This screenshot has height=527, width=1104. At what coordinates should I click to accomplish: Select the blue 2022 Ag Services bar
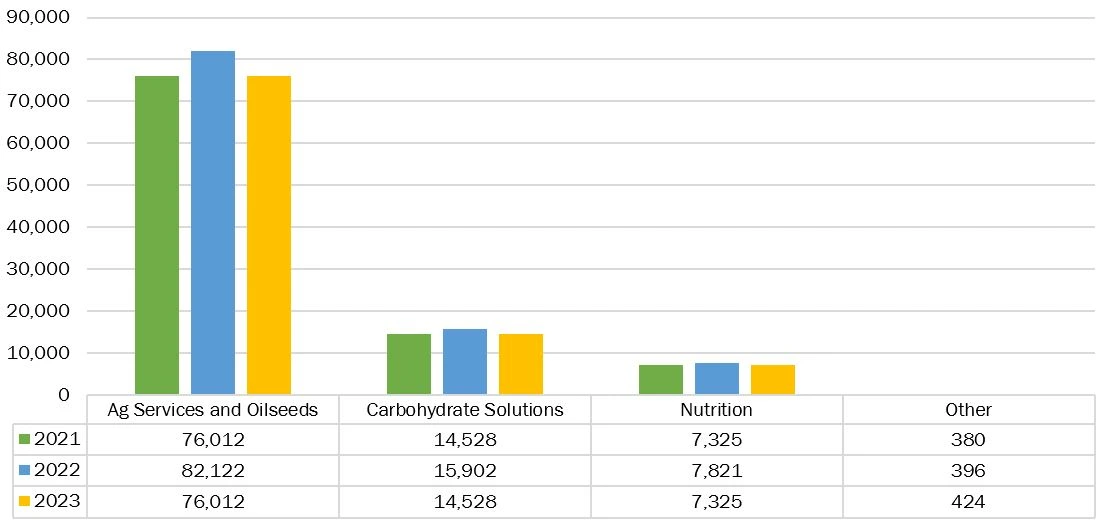tap(213, 223)
